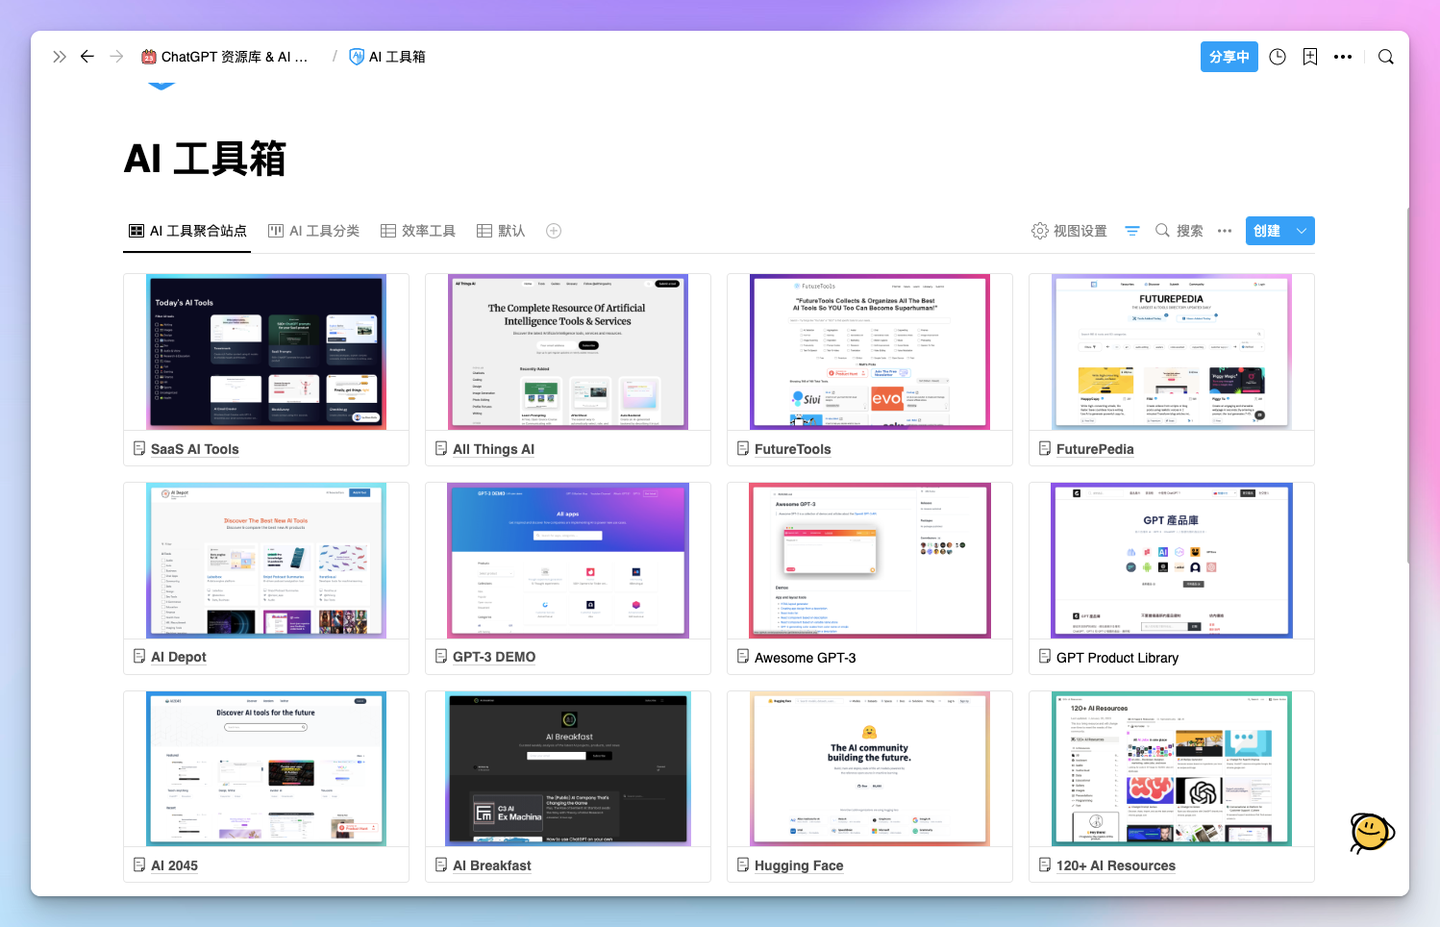This screenshot has width=1440, height=927.
Task: Click 搜索 to search the database
Action: [1179, 231]
